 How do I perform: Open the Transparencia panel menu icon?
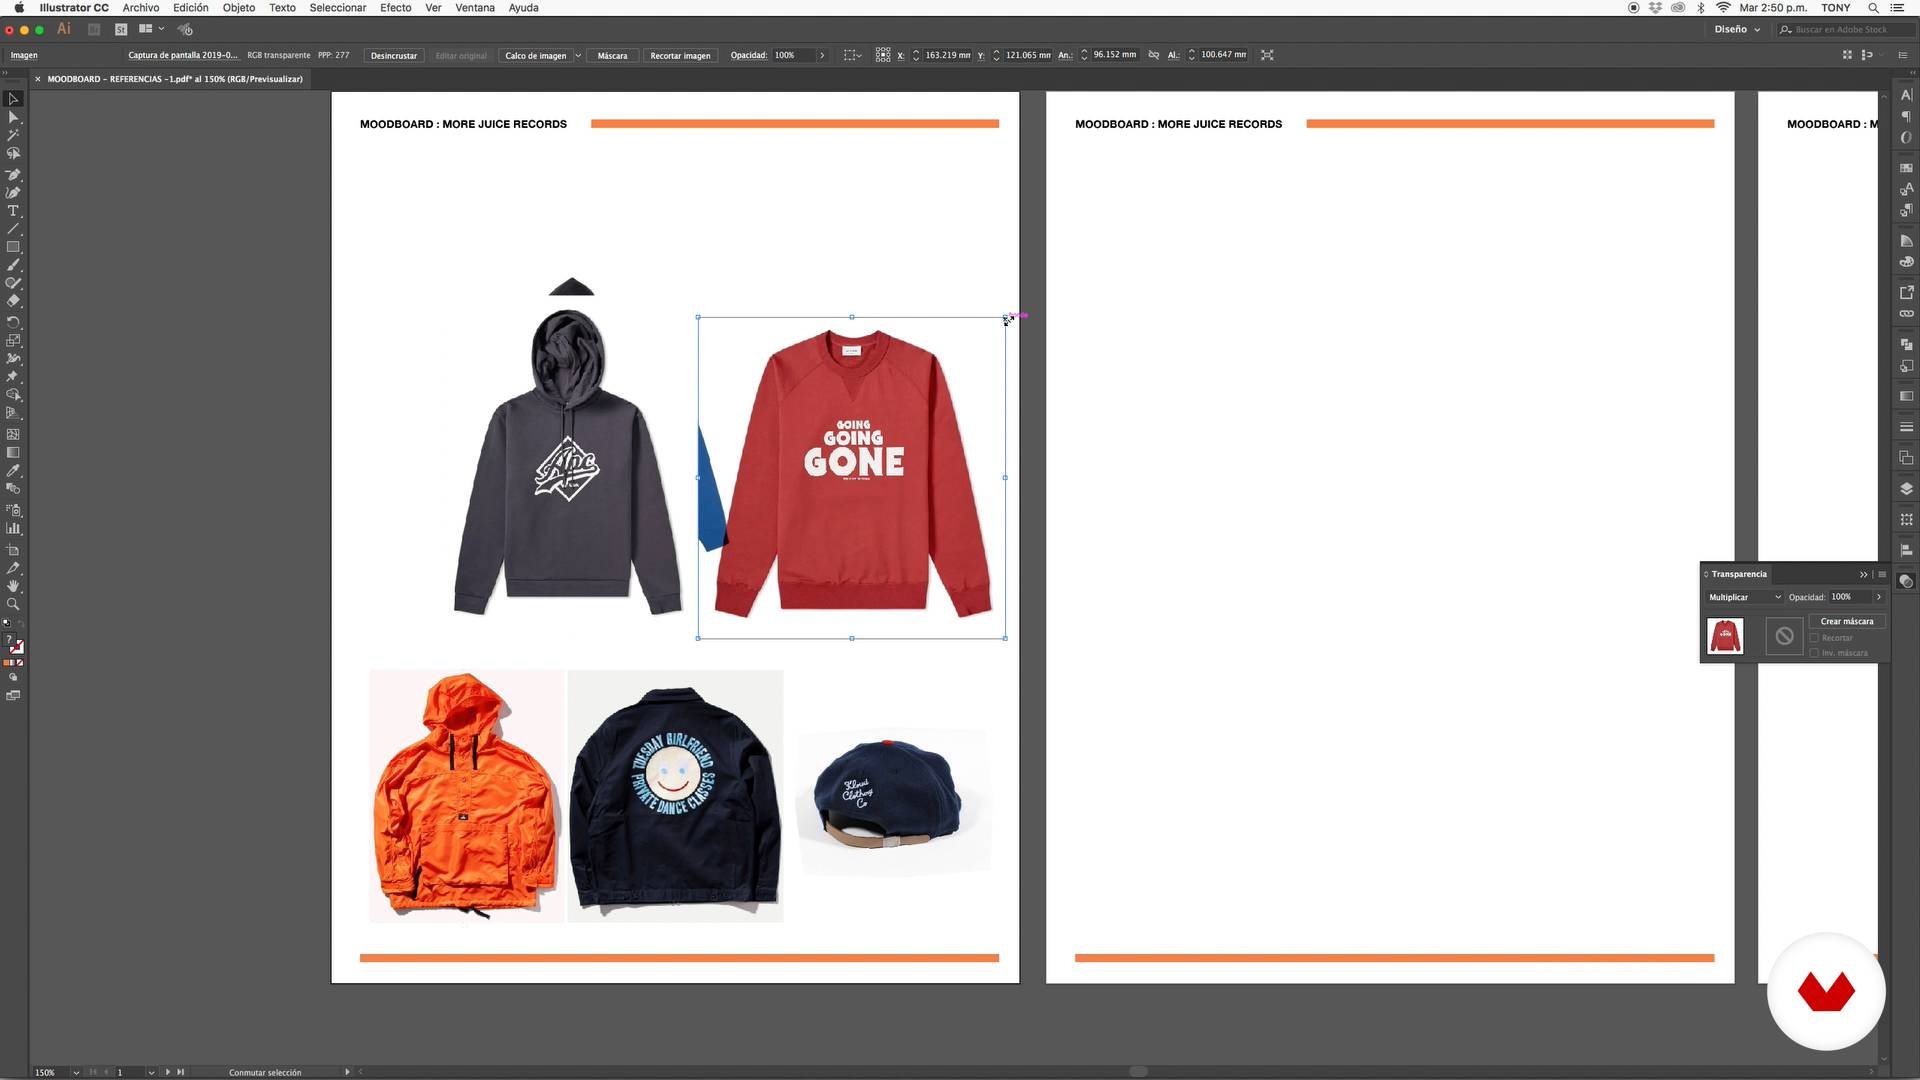pyautogui.click(x=1882, y=574)
